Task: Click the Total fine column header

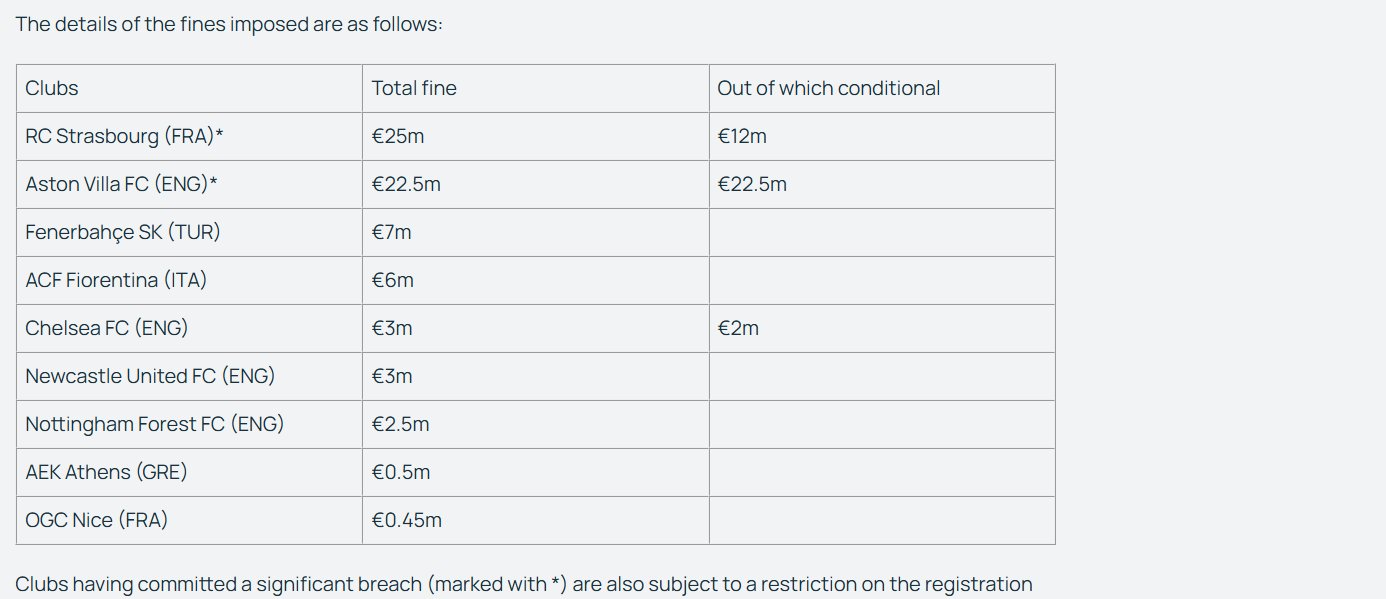Action: pyautogui.click(x=536, y=88)
